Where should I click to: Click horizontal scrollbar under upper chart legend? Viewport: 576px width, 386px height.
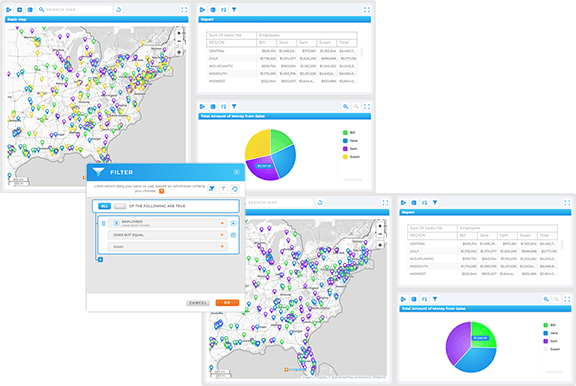(353, 180)
